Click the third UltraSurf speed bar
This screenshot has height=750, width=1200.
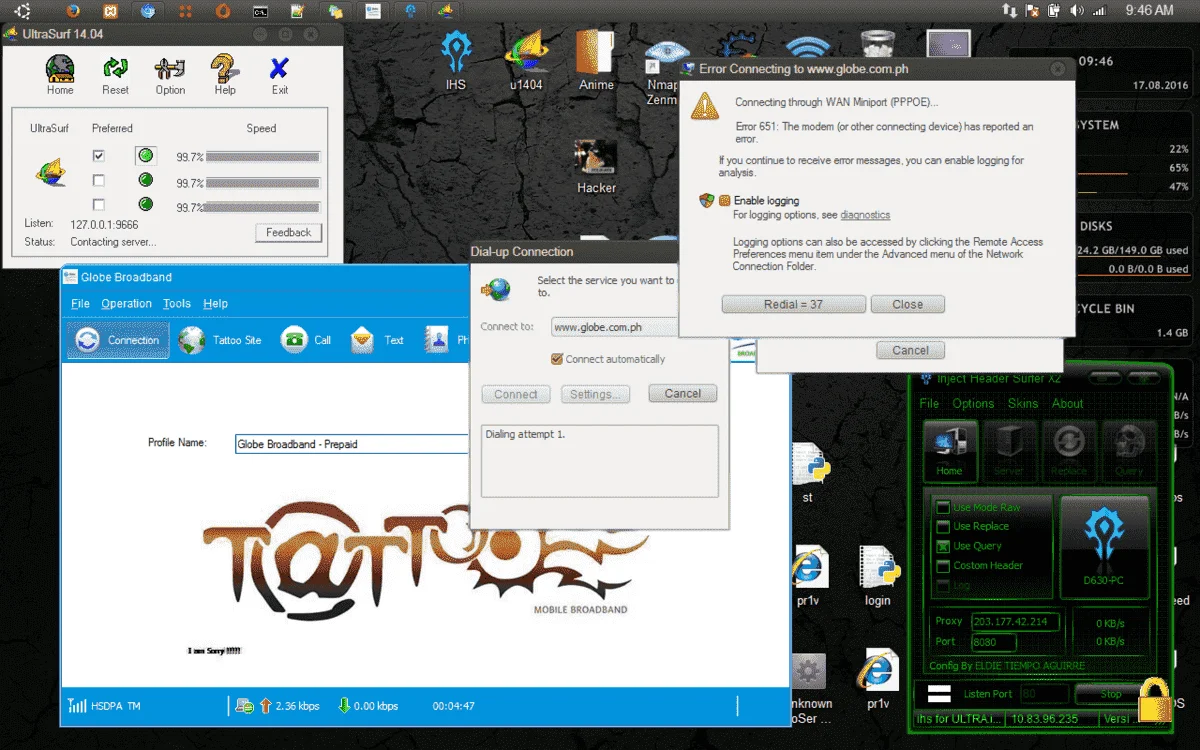tap(263, 207)
